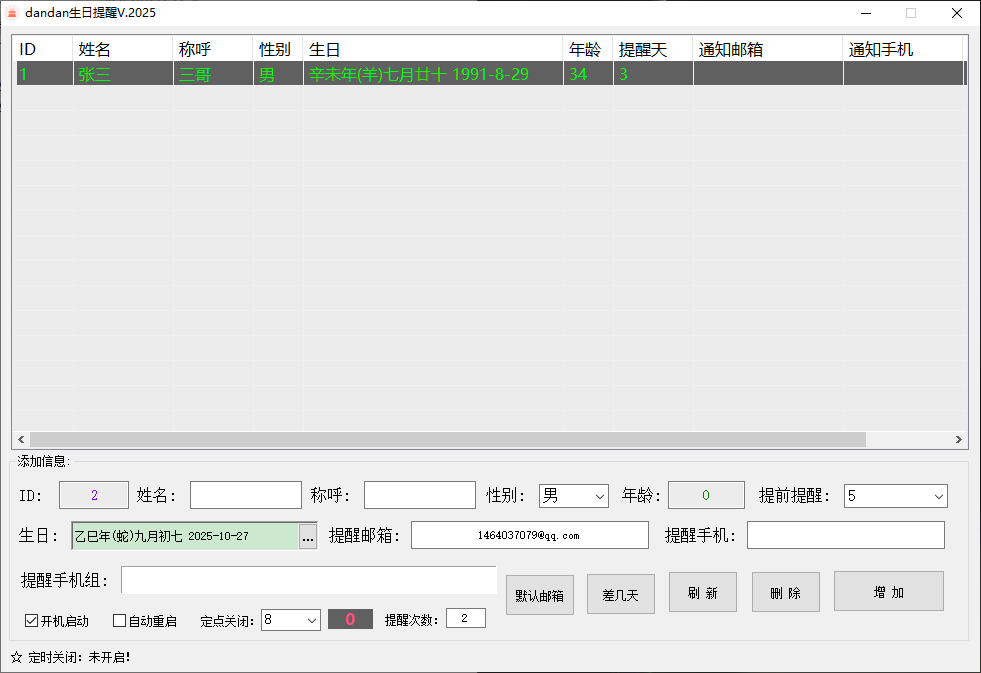Click the 默认邮箱 button
The image size is (981, 673).
[539, 595]
